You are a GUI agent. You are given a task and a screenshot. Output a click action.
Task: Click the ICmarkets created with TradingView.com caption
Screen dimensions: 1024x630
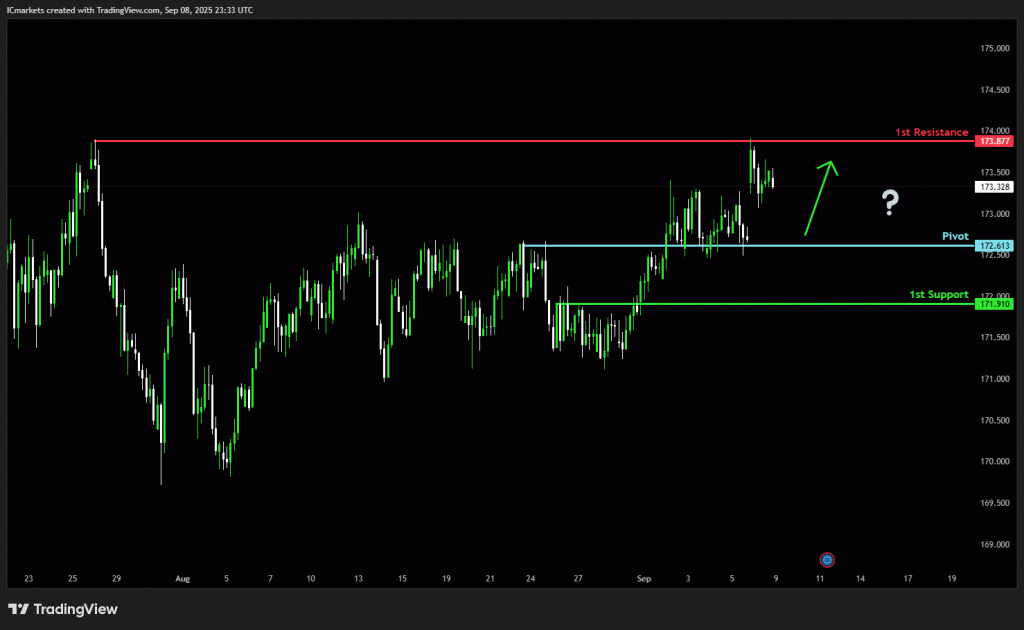pyautogui.click(x=130, y=10)
